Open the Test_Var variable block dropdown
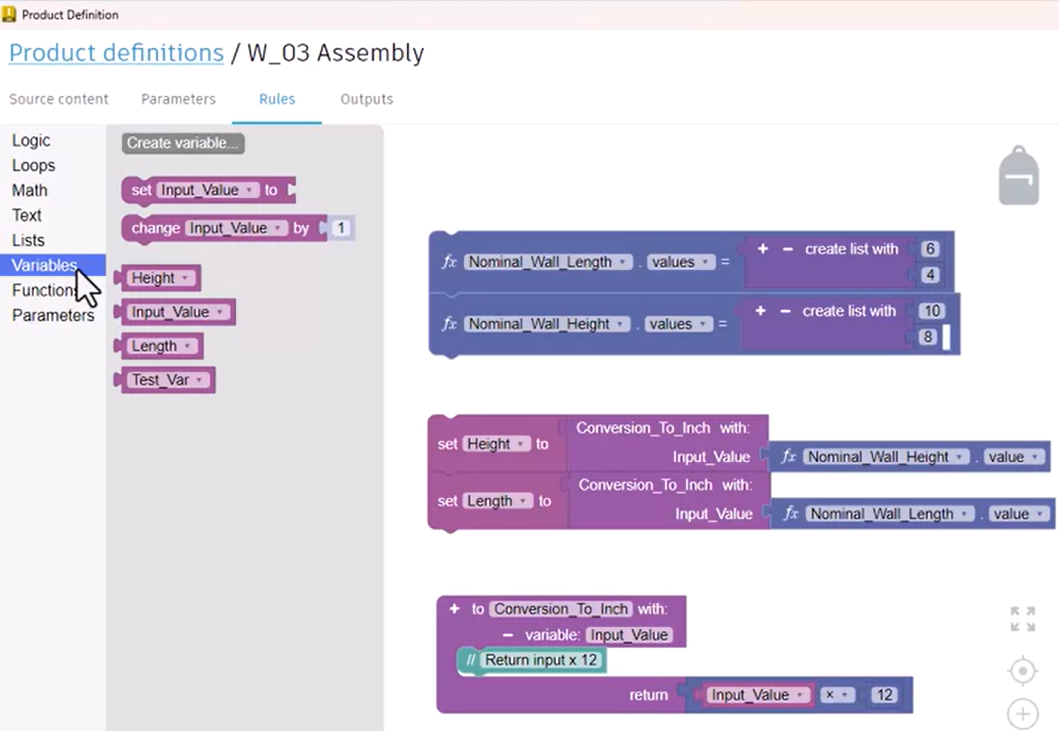This screenshot has height=731, width=1059. click(x=168, y=380)
